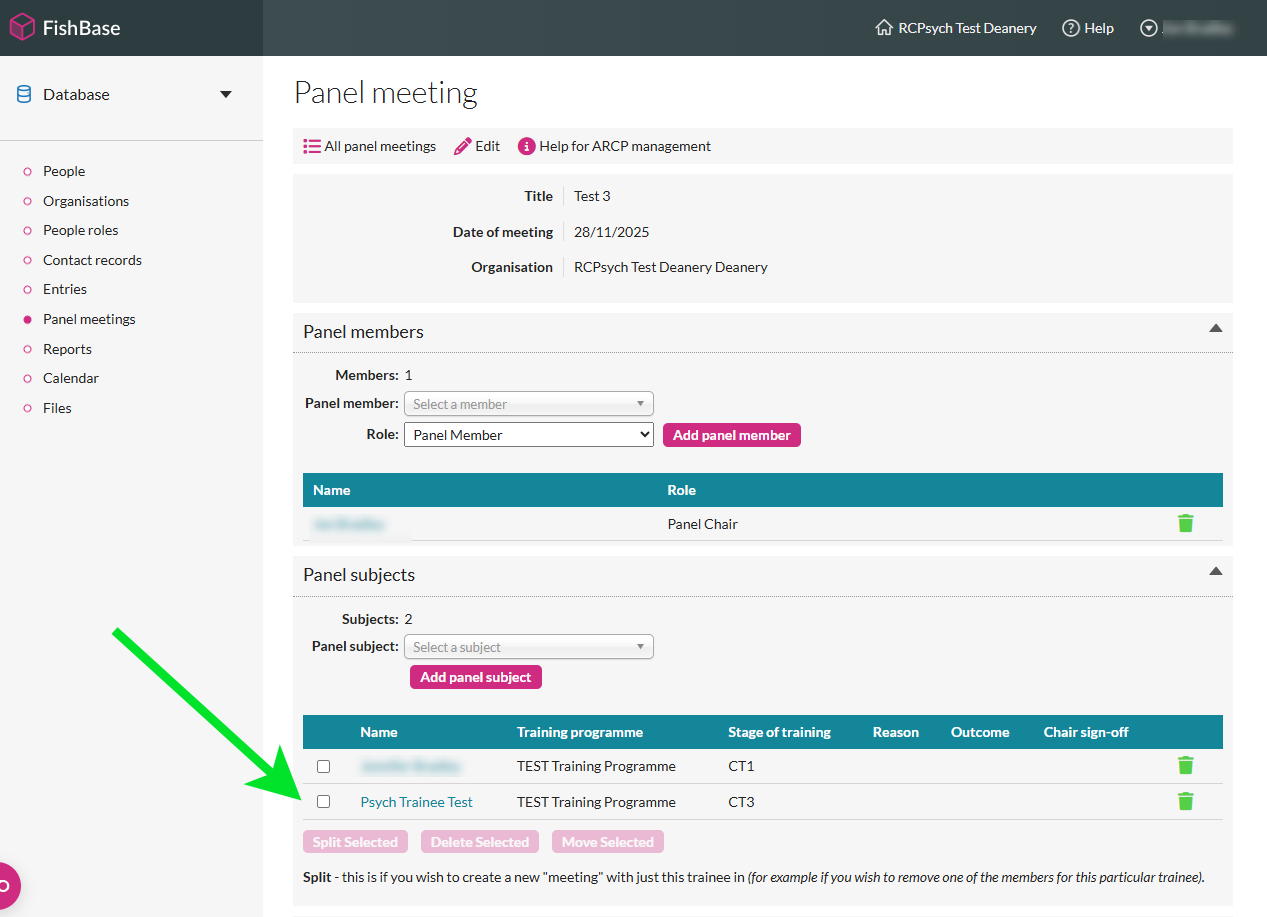Image resolution: width=1267 pixels, height=917 pixels.
Task: Click the Database cylinder icon in sidebar
Action: click(x=23, y=94)
